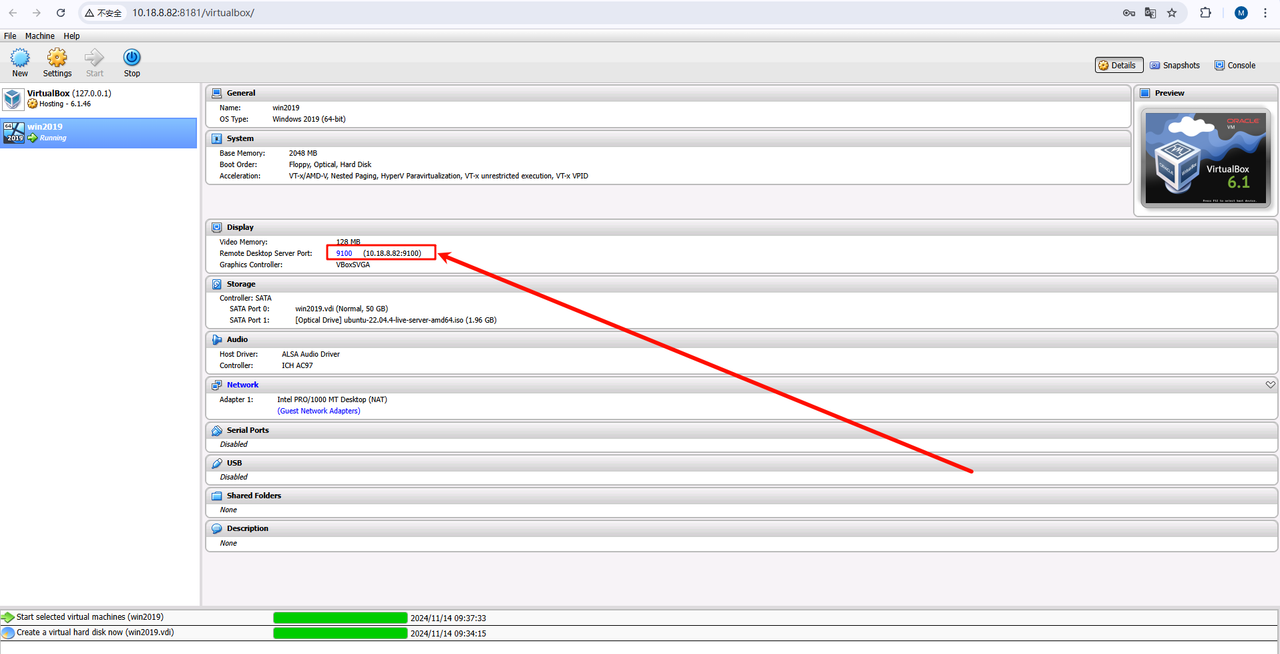Click the General section title
The height and width of the screenshot is (654, 1280).
241,93
